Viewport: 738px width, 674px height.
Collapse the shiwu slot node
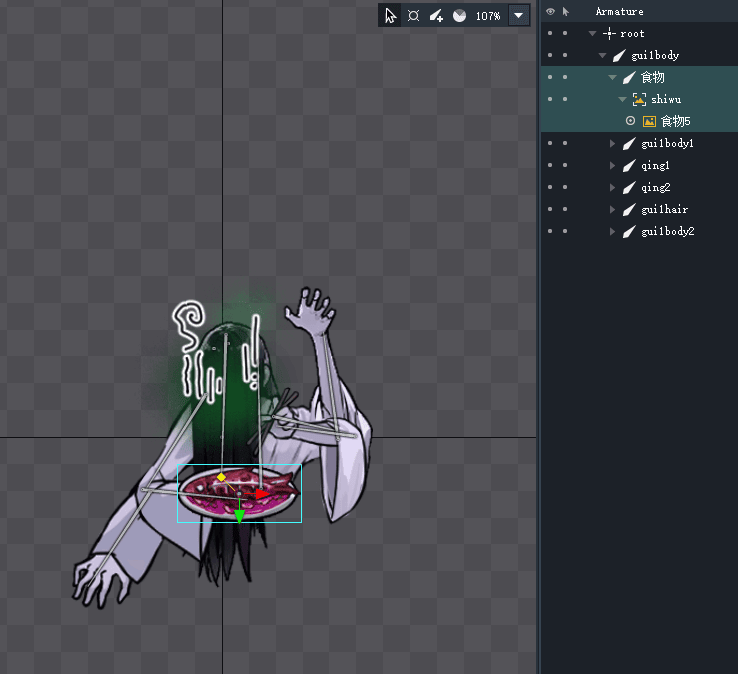(x=622, y=99)
